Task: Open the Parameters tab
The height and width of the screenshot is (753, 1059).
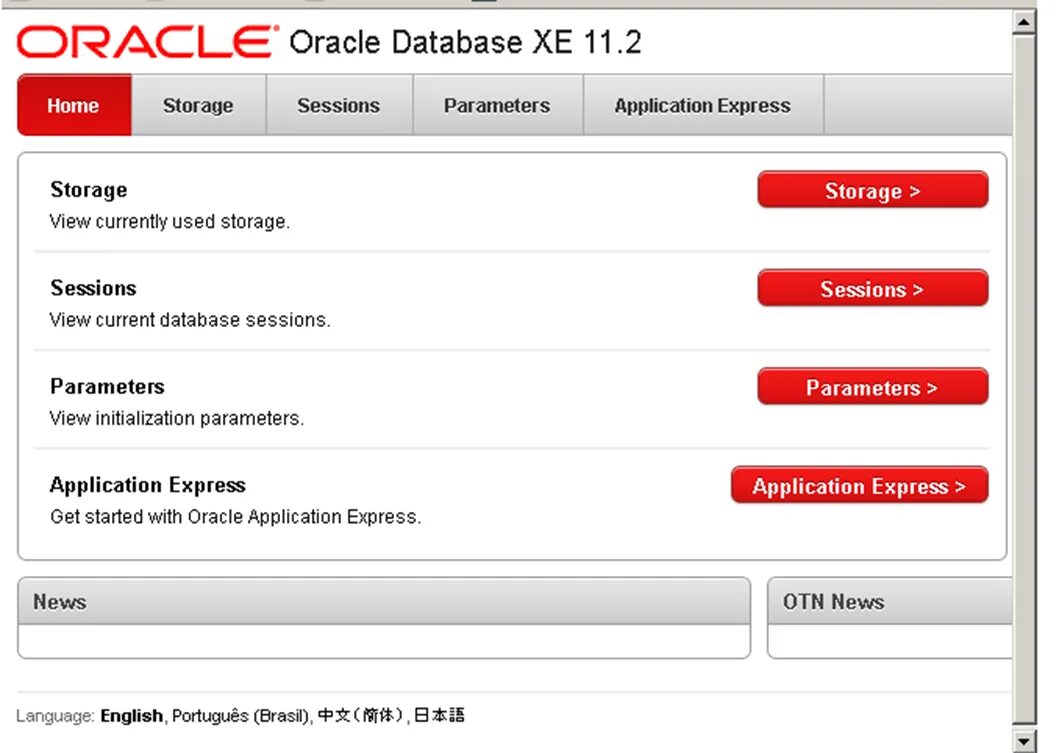Action: point(498,105)
